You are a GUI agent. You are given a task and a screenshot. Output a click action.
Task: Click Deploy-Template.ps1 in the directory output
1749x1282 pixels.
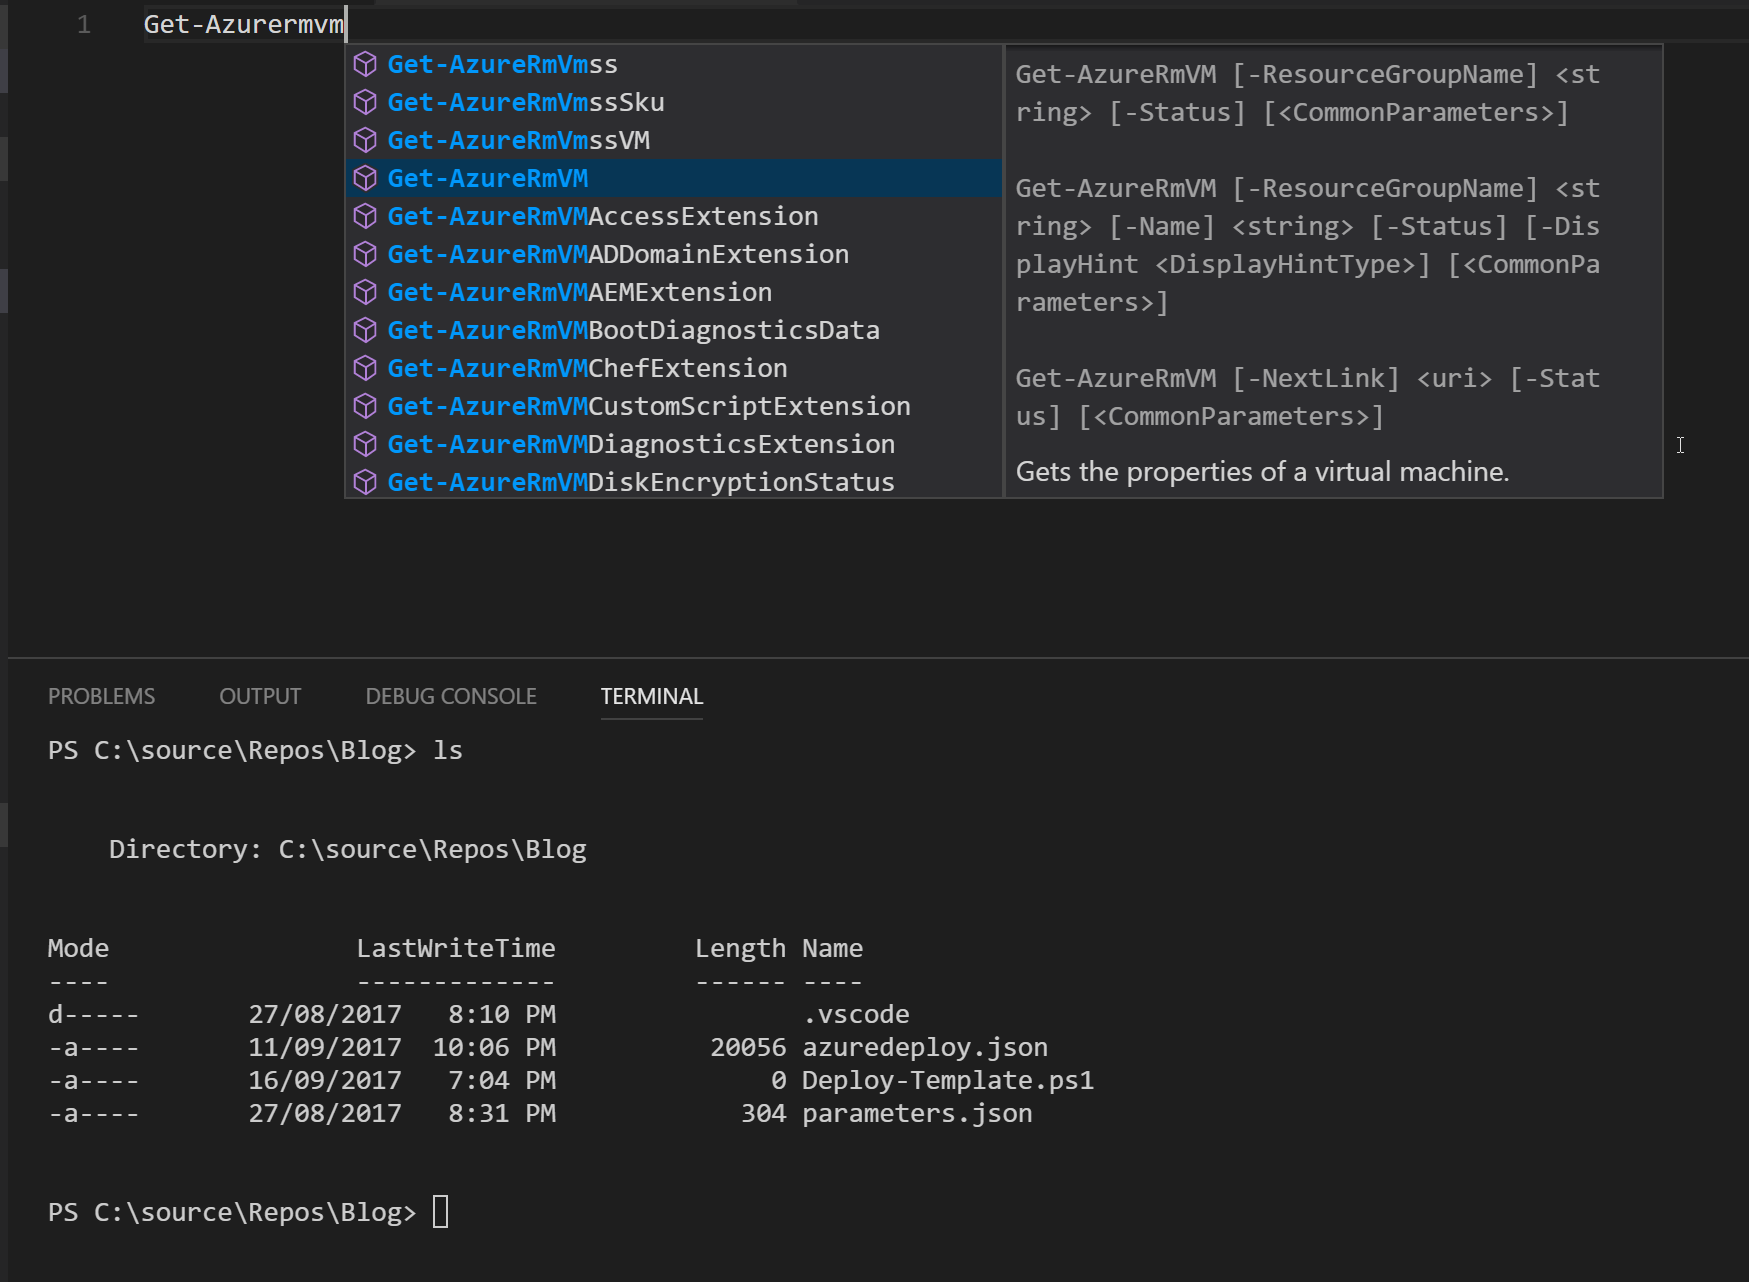pyautogui.click(x=948, y=1079)
